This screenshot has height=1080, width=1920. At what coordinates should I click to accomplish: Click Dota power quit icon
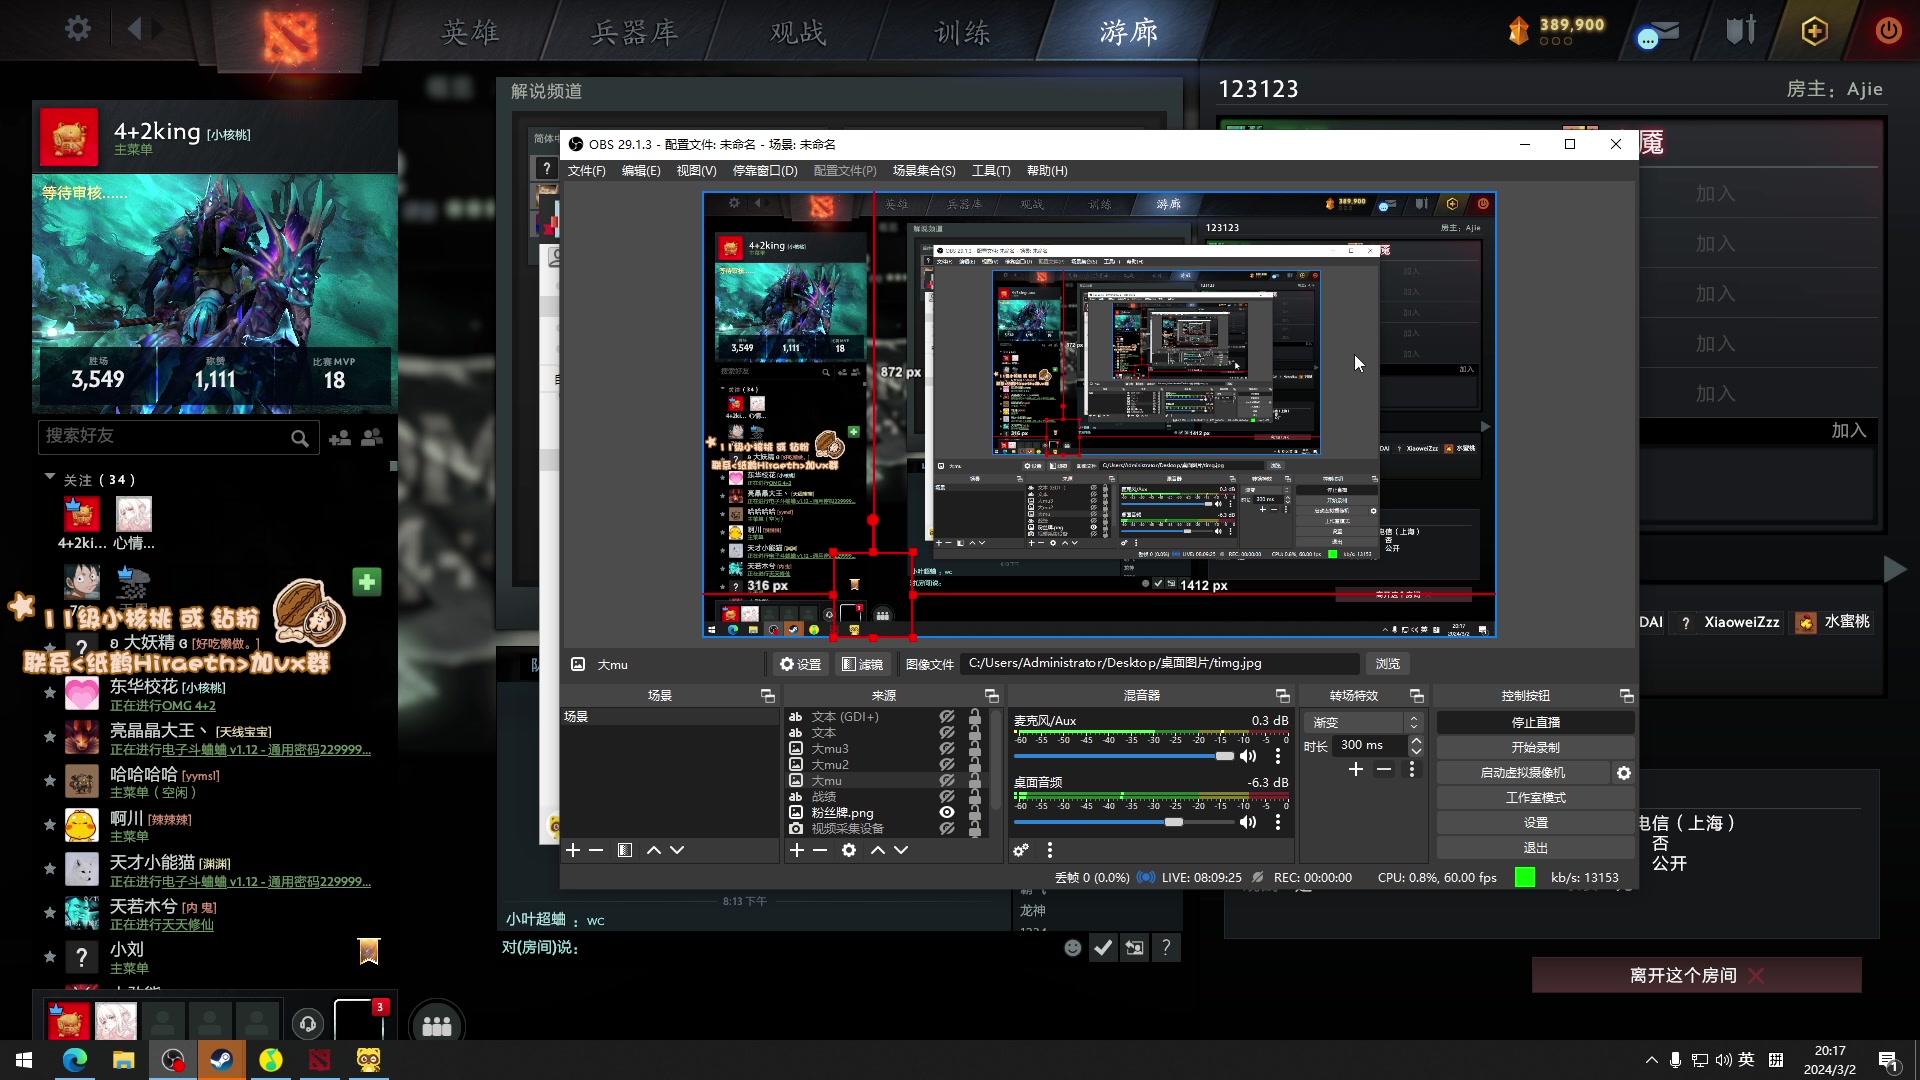tap(1888, 31)
